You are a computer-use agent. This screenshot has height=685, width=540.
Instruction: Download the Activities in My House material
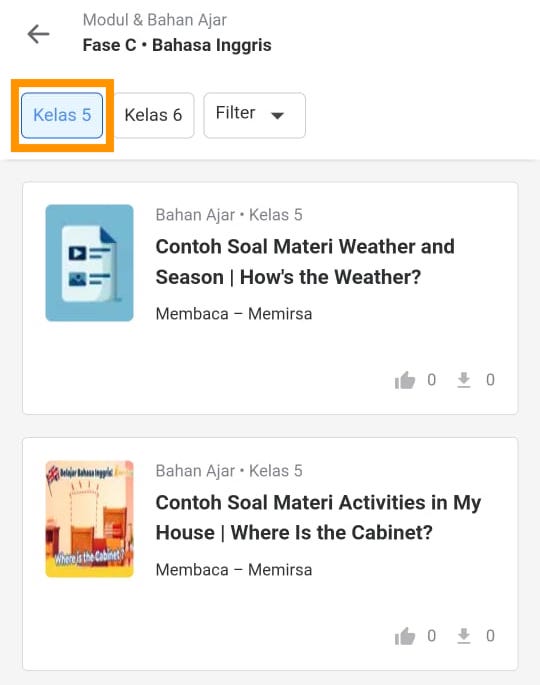(464, 636)
